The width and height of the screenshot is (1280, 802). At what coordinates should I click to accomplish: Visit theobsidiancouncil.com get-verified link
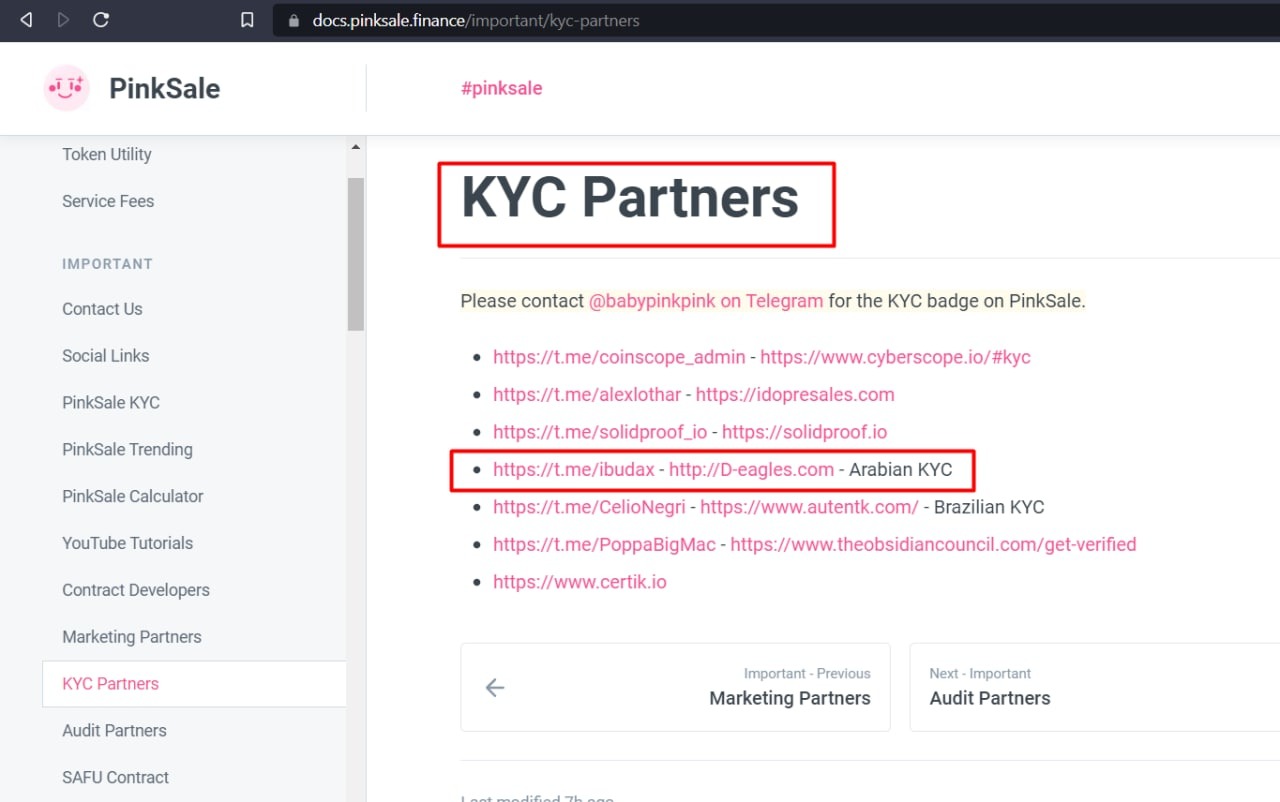(933, 545)
